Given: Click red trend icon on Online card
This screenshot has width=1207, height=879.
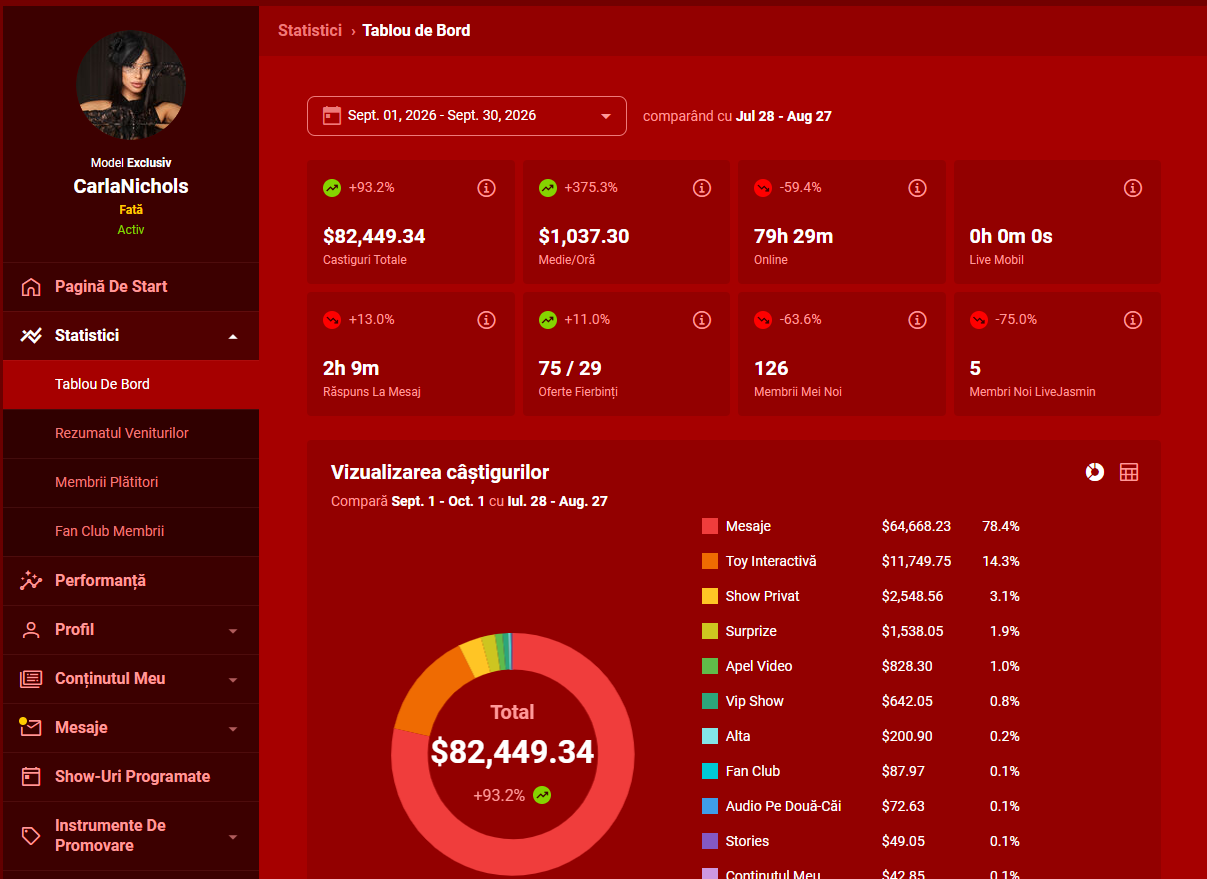Looking at the screenshot, I should pos(763,187).
